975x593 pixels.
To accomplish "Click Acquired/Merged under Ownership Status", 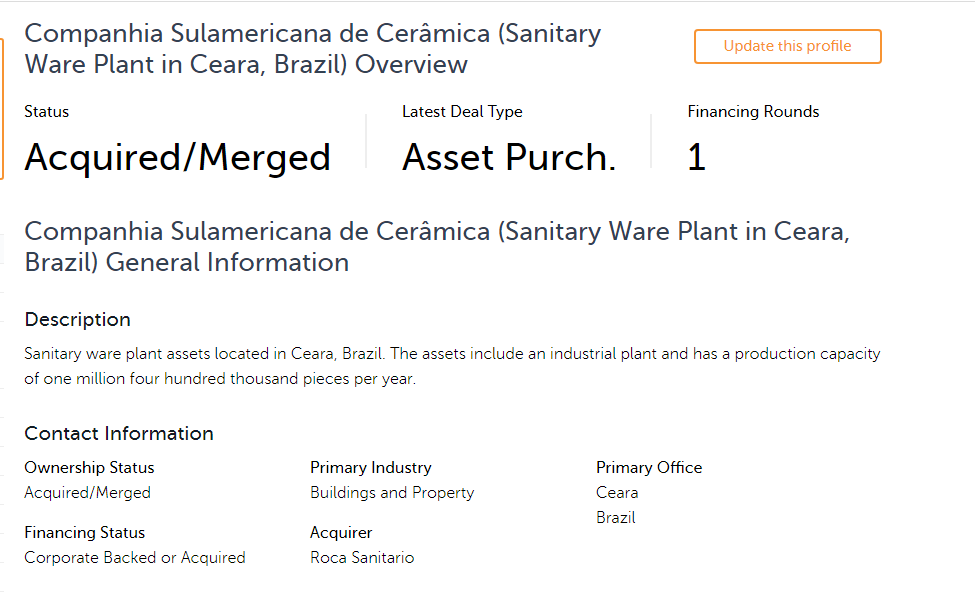I will click(x=87, y=493).
